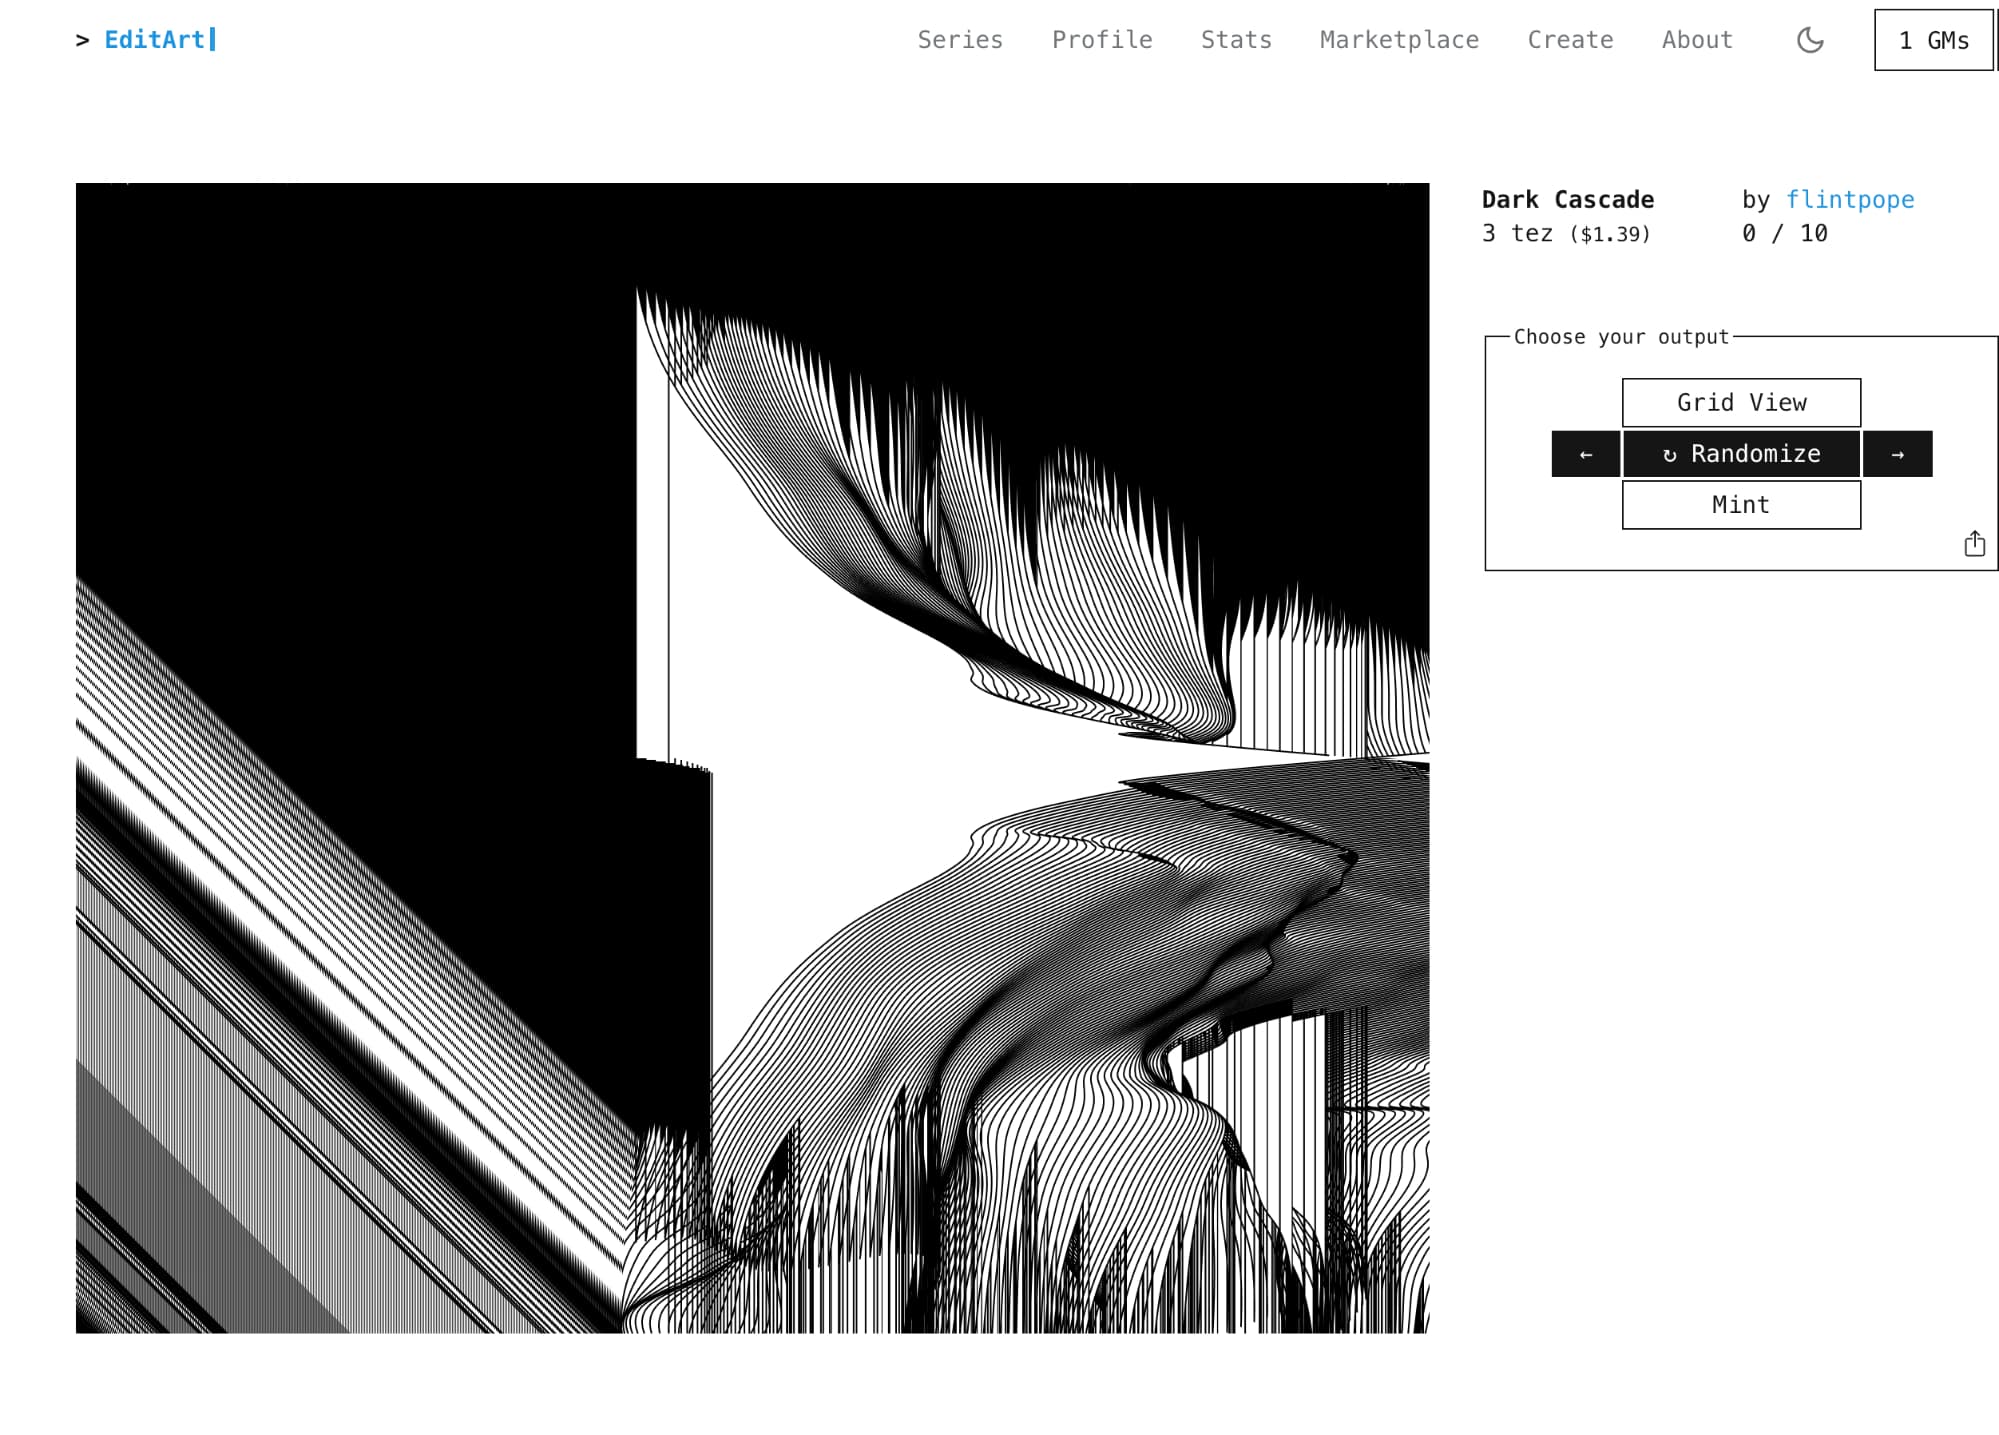This screenshot has height=1435, width=1999.
Task: Visit flintpope's artist profile
Action: (1850, 199)
